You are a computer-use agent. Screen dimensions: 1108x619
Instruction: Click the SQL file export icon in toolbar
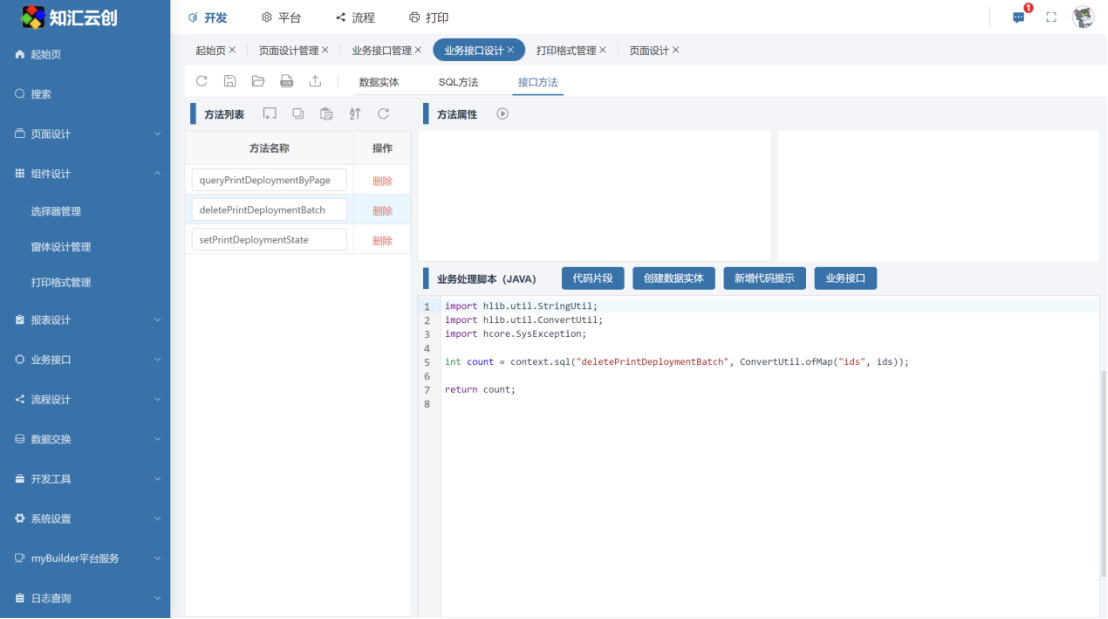286,81
